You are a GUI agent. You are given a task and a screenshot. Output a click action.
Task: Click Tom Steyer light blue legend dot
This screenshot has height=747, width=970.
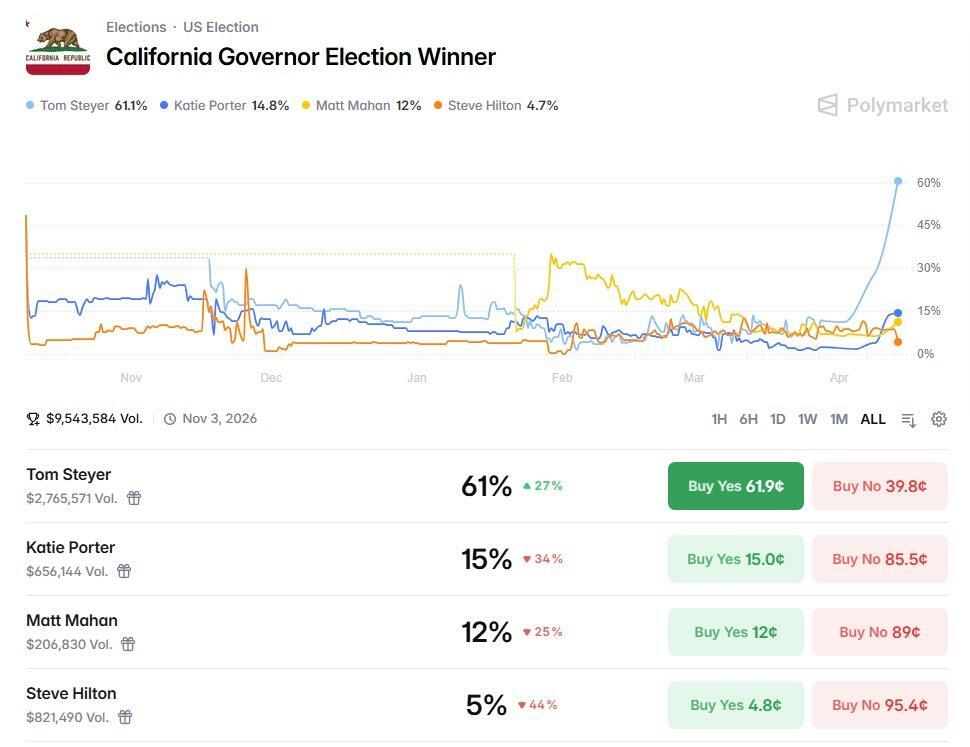pos(30,105)
